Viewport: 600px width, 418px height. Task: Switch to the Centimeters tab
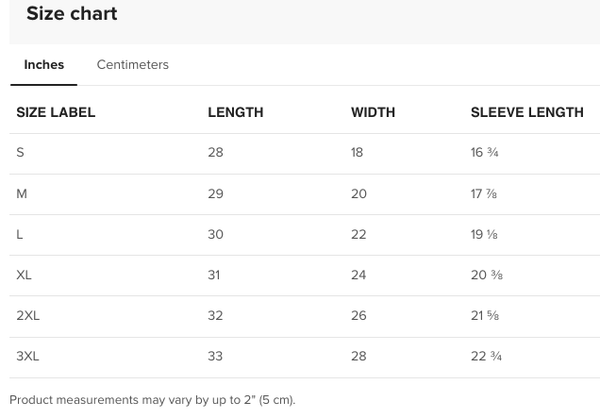tap(132, 65)
